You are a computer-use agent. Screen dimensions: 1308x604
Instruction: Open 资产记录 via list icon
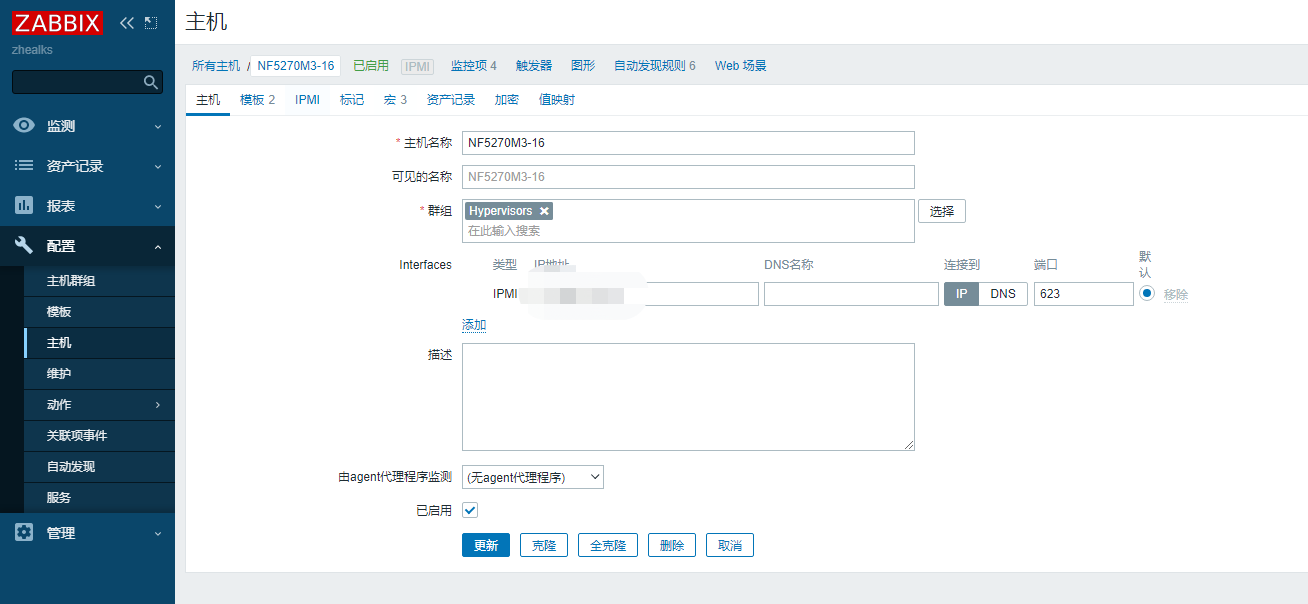[x=24, y=166]
